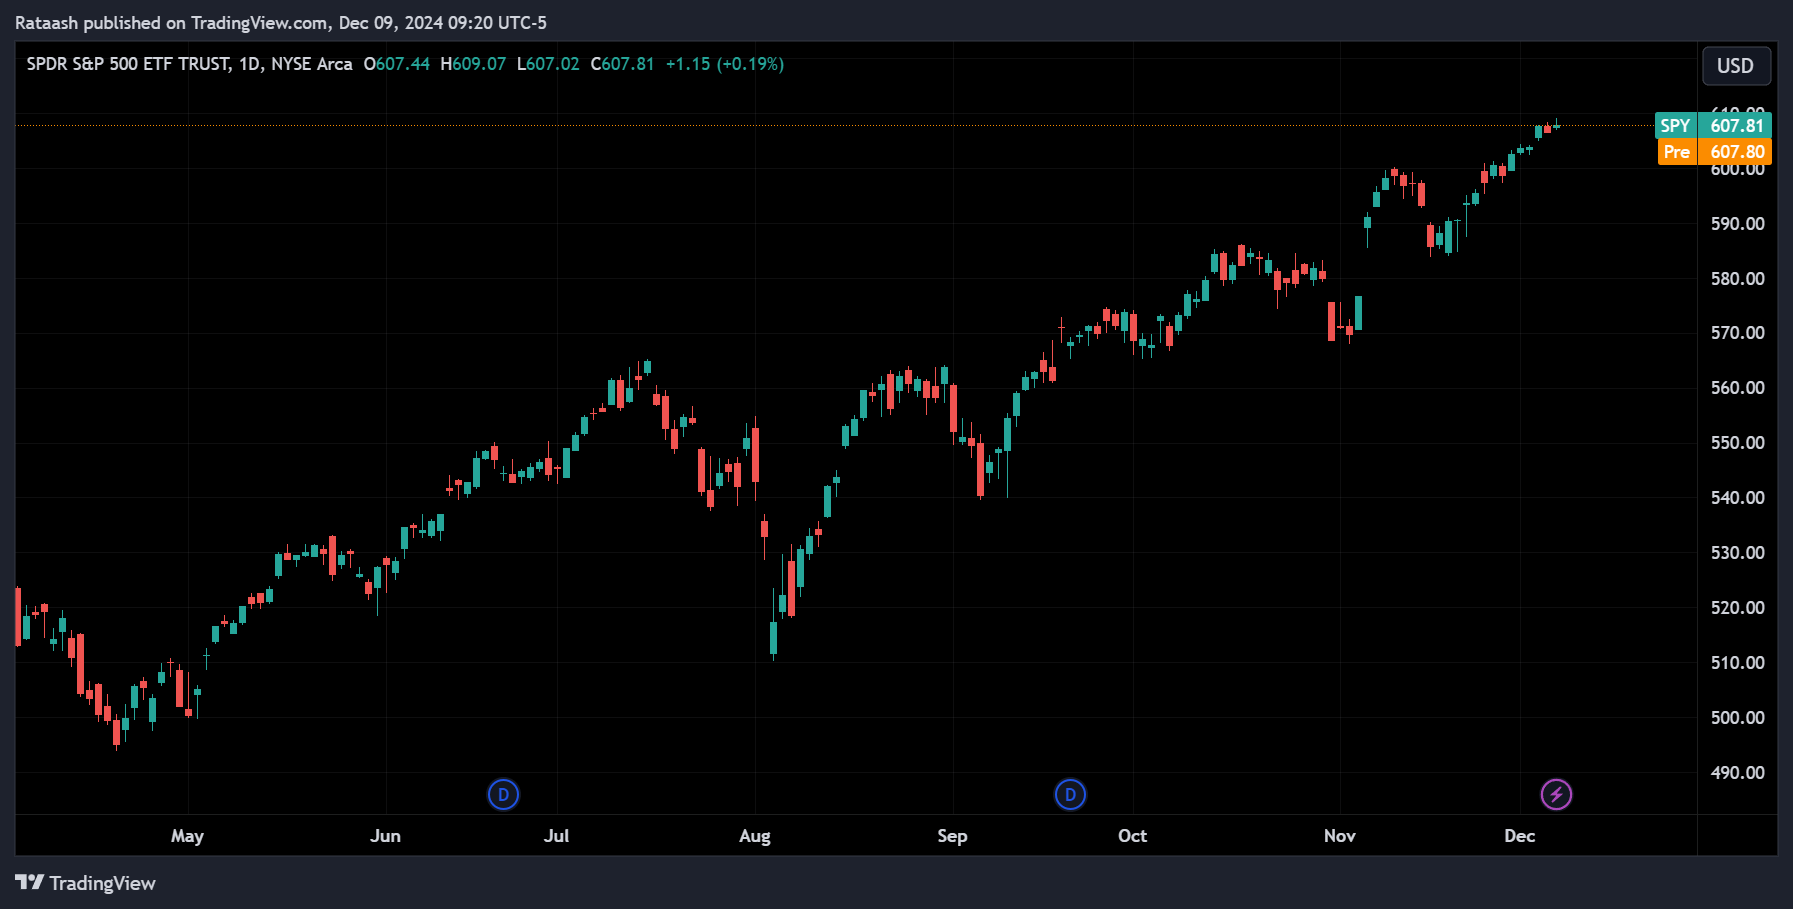Click the close value C607.81
Image resolution: width=1793 pixels, height=909 pixels.
coord(622,64)
